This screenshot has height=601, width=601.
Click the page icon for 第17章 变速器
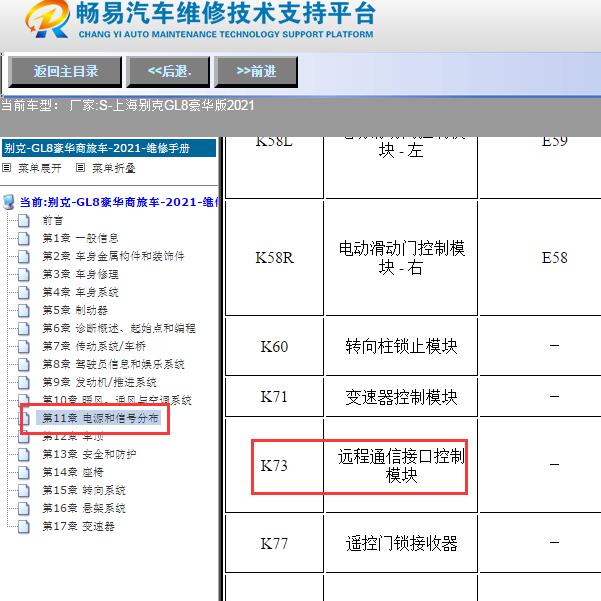(24, 527)
